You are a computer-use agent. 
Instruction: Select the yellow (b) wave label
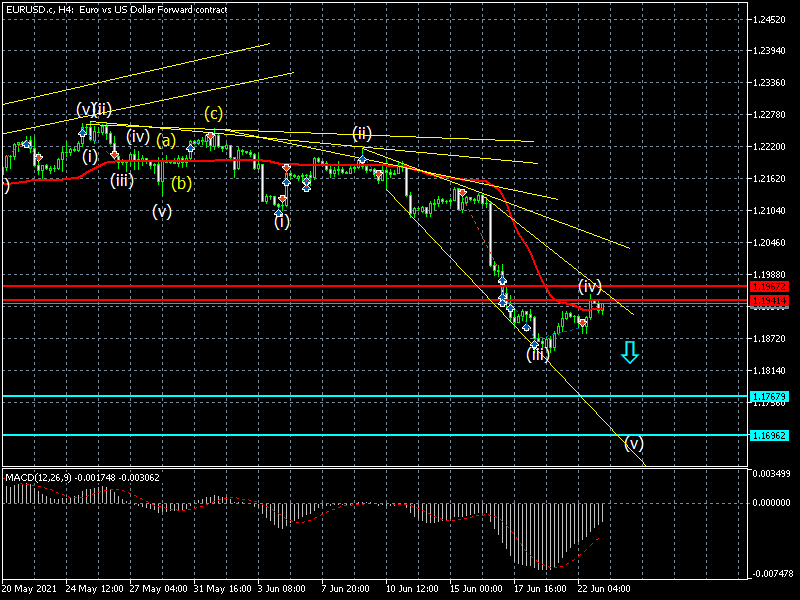181,183
